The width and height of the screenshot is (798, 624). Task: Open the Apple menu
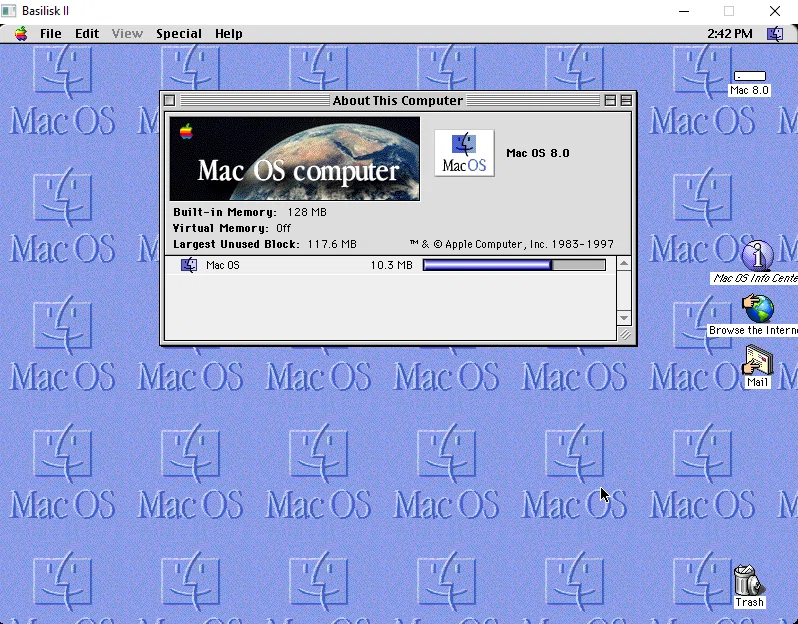pos(21,34)
